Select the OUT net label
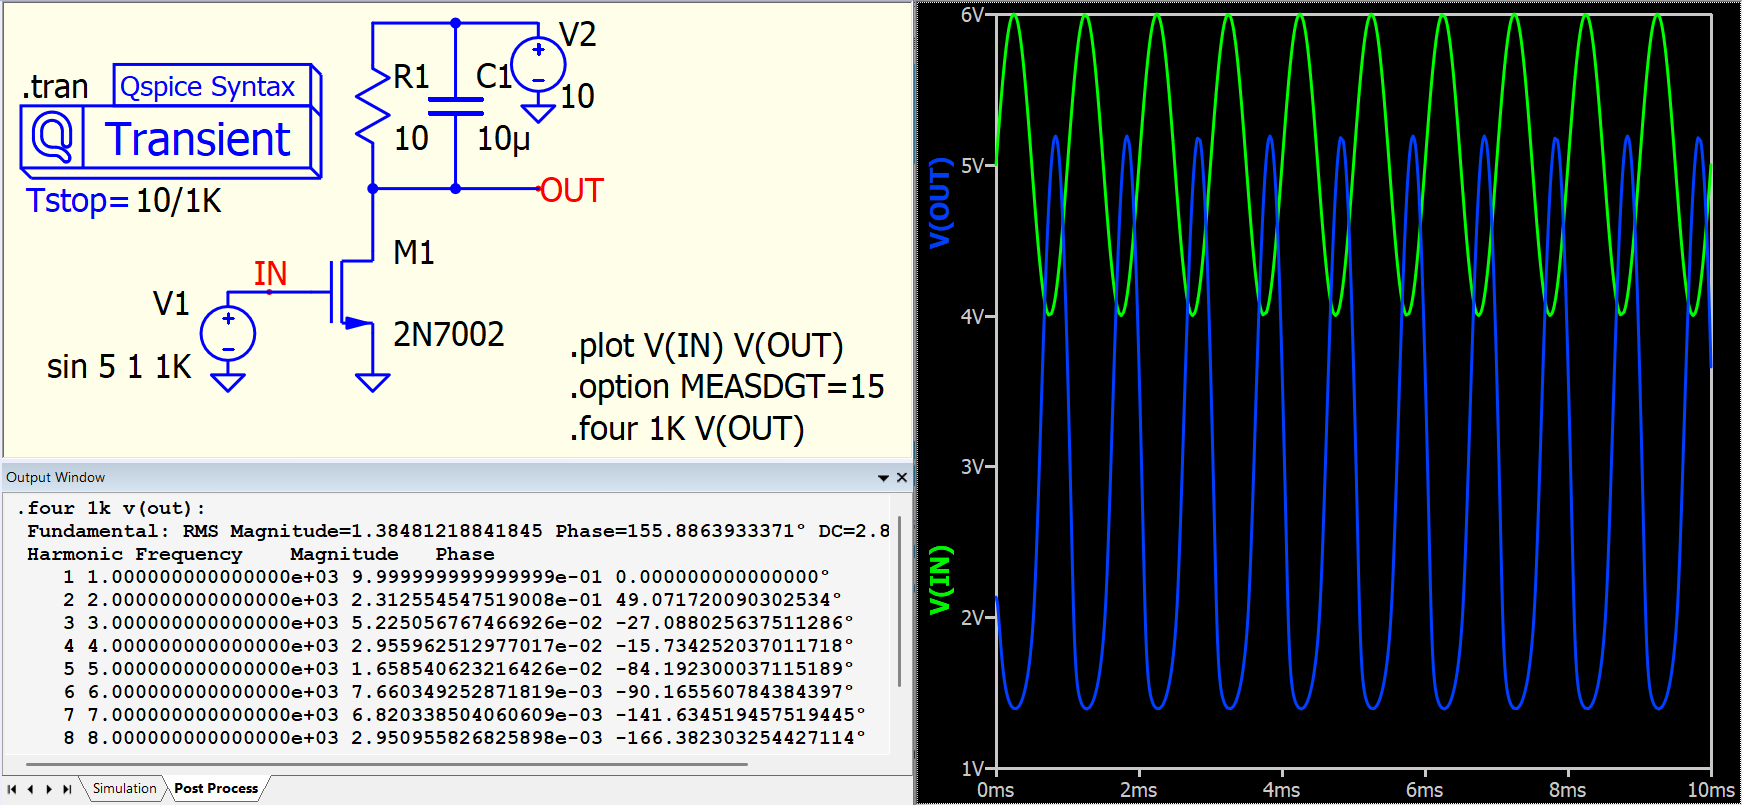The width and height of the screenshot is (1743, 805). point(571,190)
